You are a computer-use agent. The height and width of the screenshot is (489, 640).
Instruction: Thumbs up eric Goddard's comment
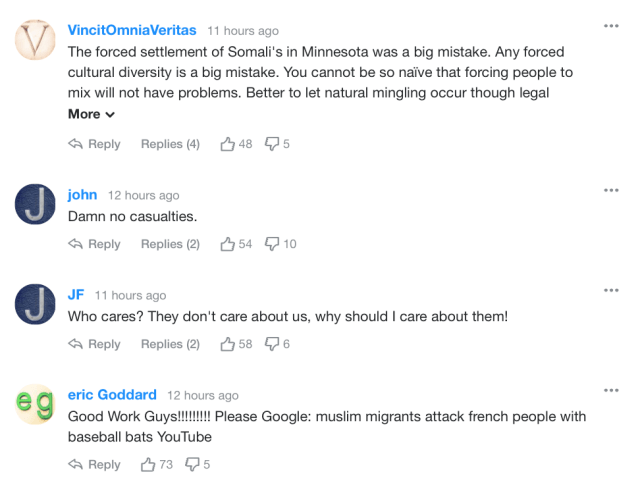[x=148, y=464]
